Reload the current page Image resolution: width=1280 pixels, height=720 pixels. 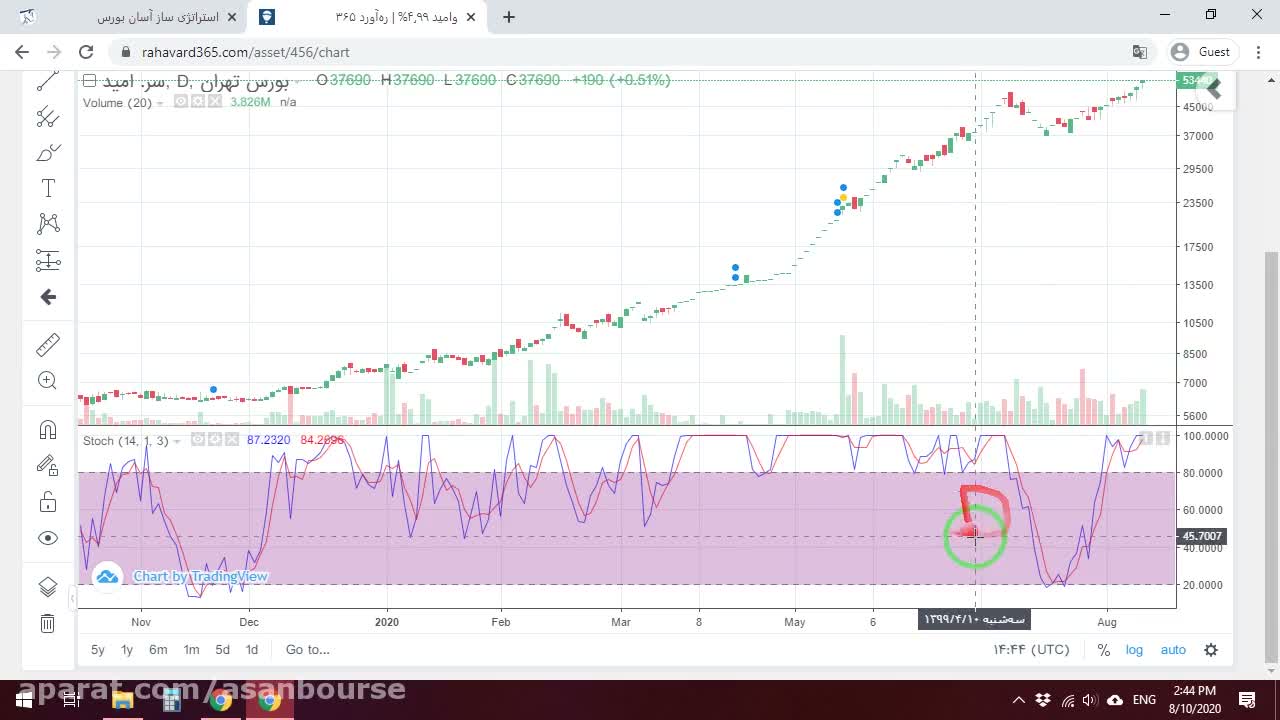[x=86, y=52]
